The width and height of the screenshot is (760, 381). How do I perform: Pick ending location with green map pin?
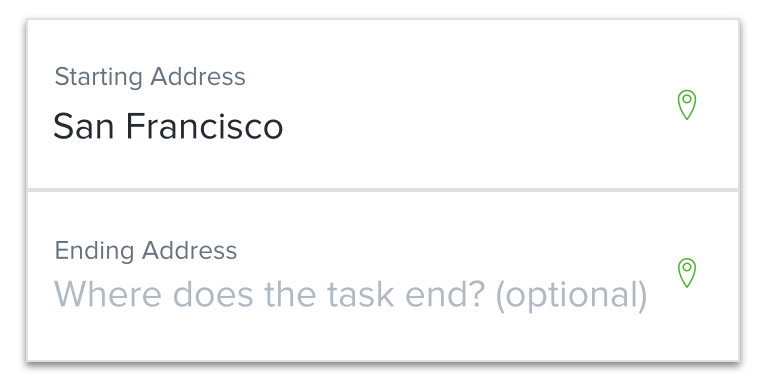(x=686, y=273)
